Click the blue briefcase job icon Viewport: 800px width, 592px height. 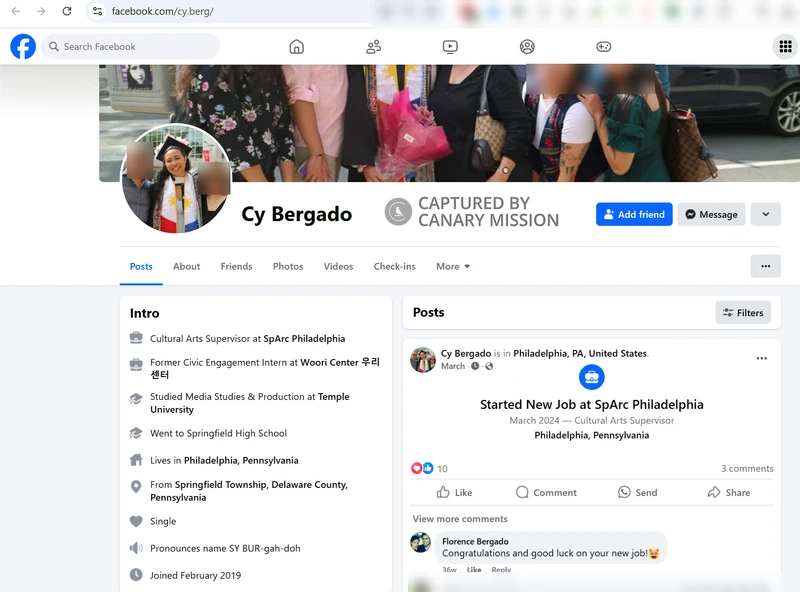pyautogui.click(x=592, y=377)
